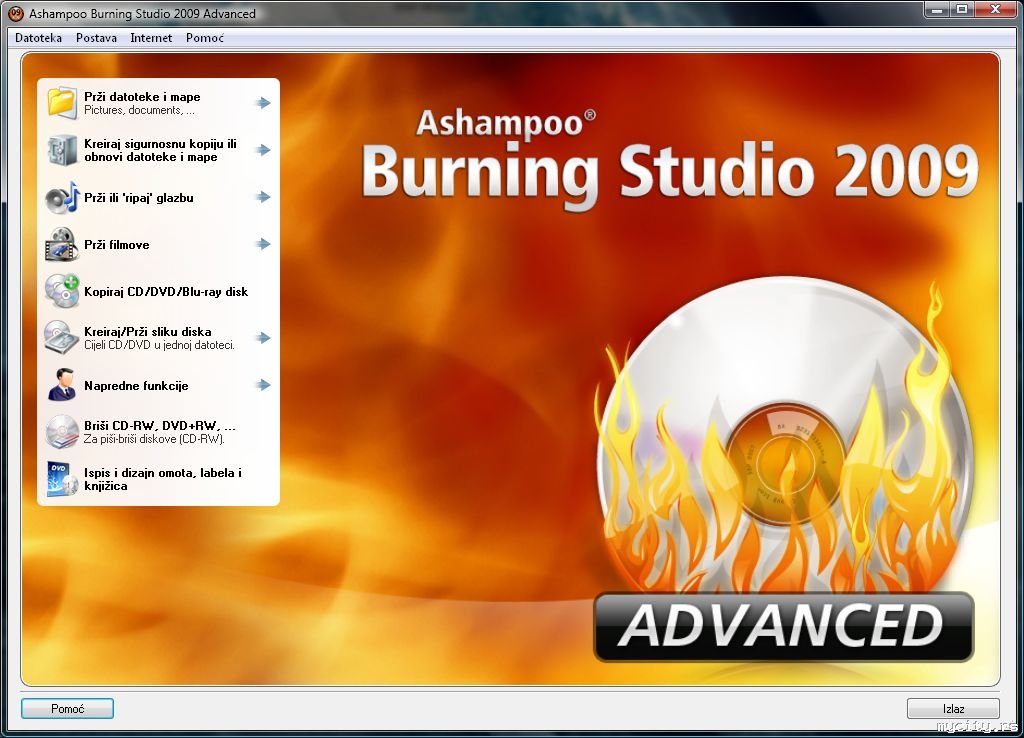Expand arrow next to Kreiraj/Prži sliku diska
The height and width of the screenshot is (738, 1024).
[263, 338]
